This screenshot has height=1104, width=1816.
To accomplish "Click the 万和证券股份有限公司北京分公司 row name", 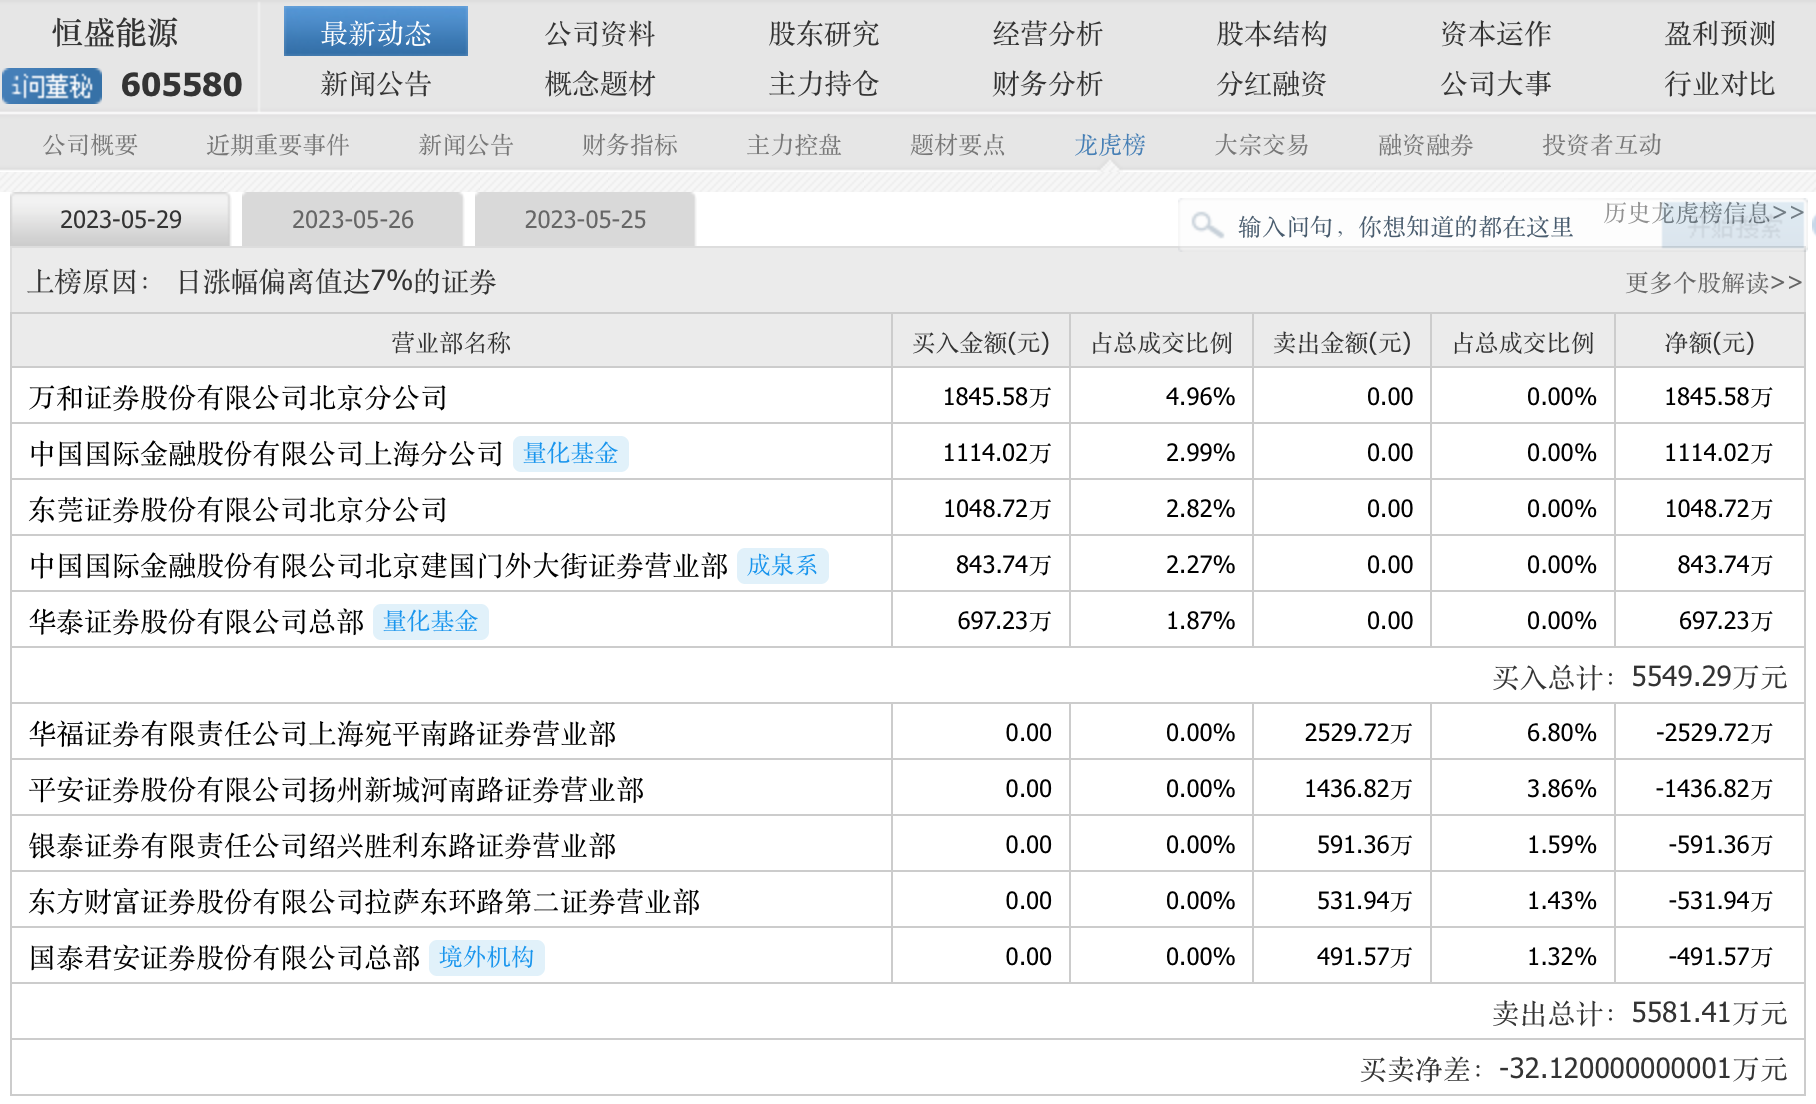I will pos(238,398).
